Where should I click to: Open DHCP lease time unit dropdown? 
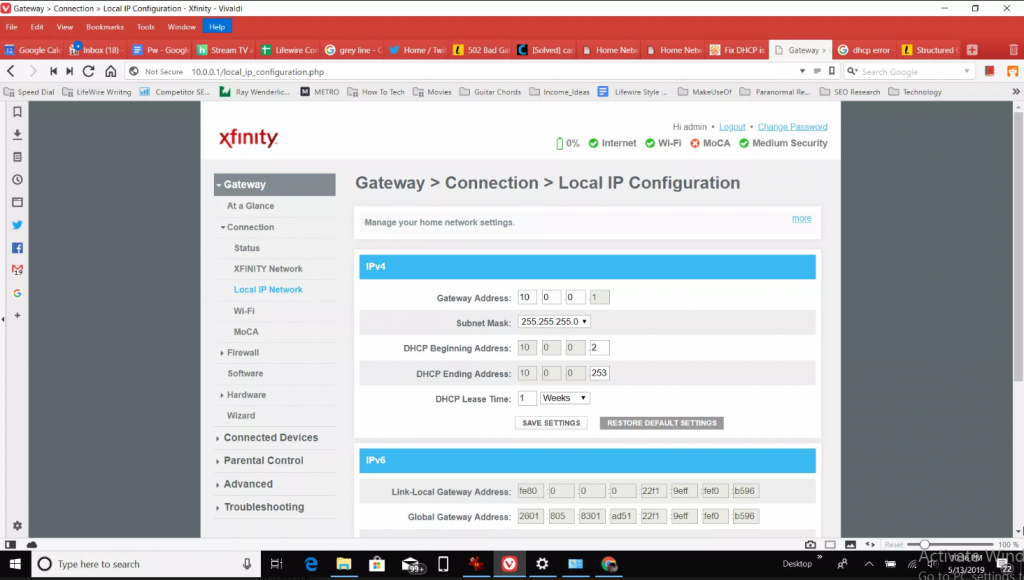tap(564, 398)
